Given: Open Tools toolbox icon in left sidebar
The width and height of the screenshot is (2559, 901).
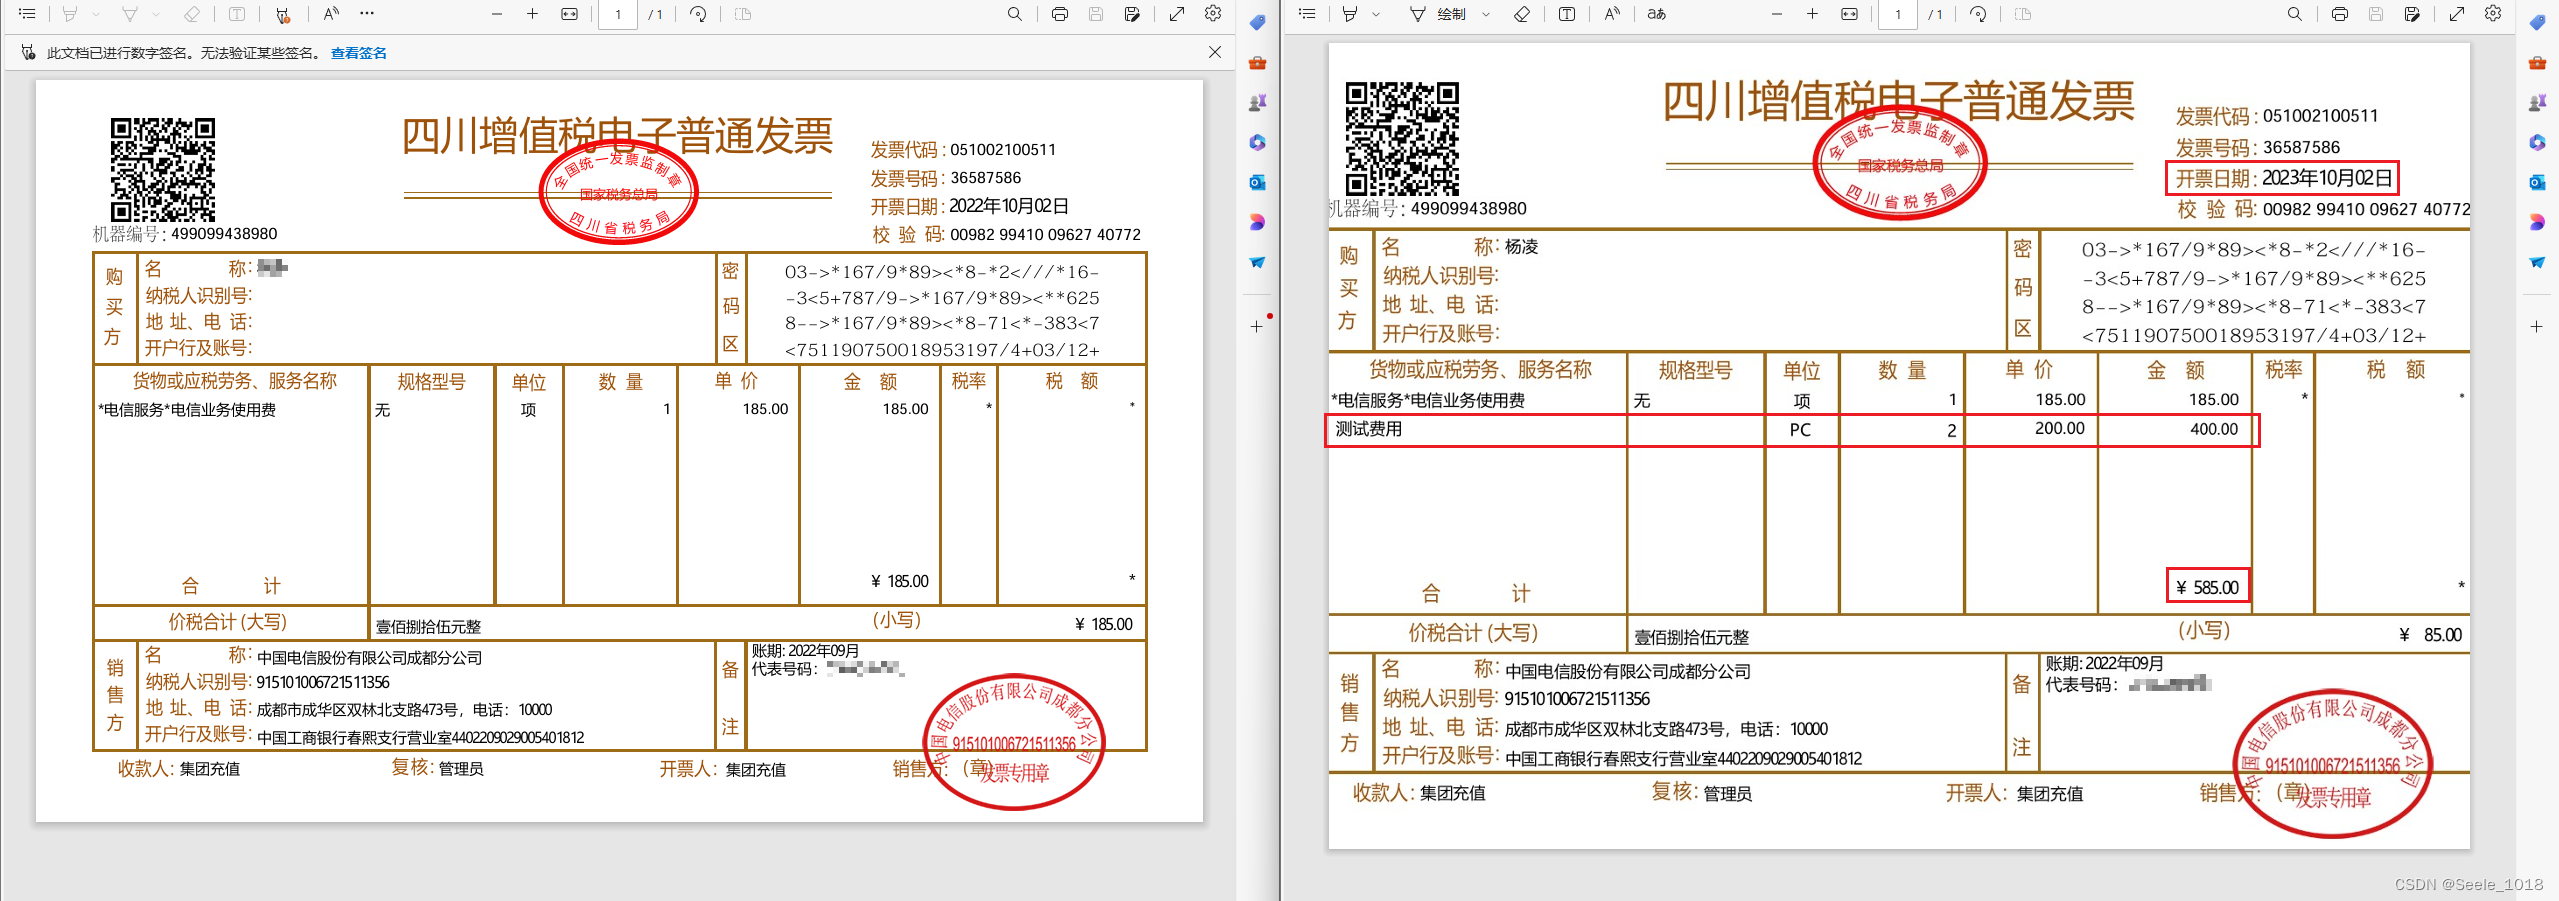Looking at the screenshot, I should [1257, 62].
